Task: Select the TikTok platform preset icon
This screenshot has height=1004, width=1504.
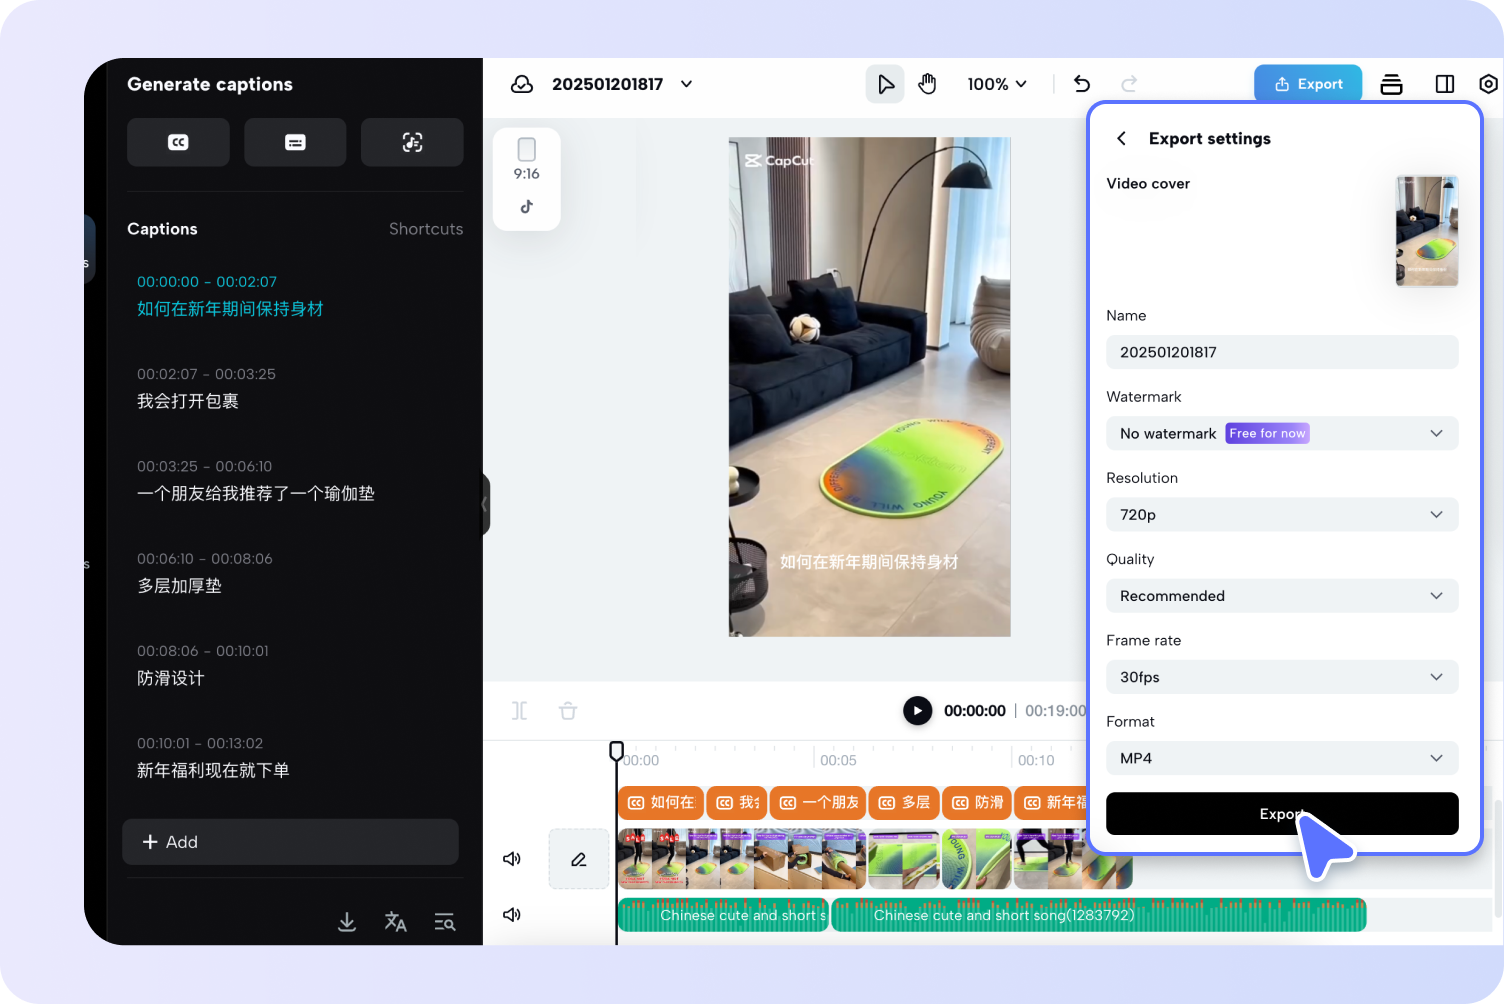Action: coord(527,207)
